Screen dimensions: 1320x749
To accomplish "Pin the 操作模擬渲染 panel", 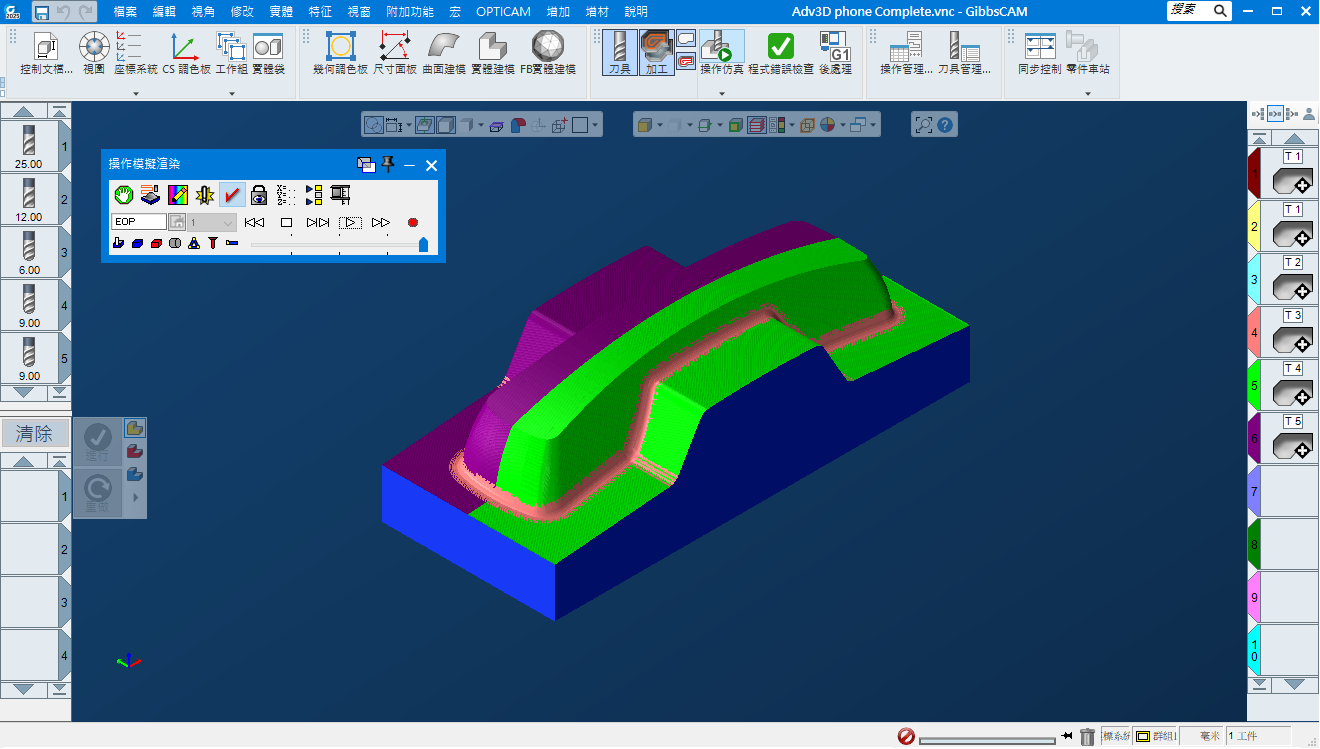I will (x=389, y=165).
